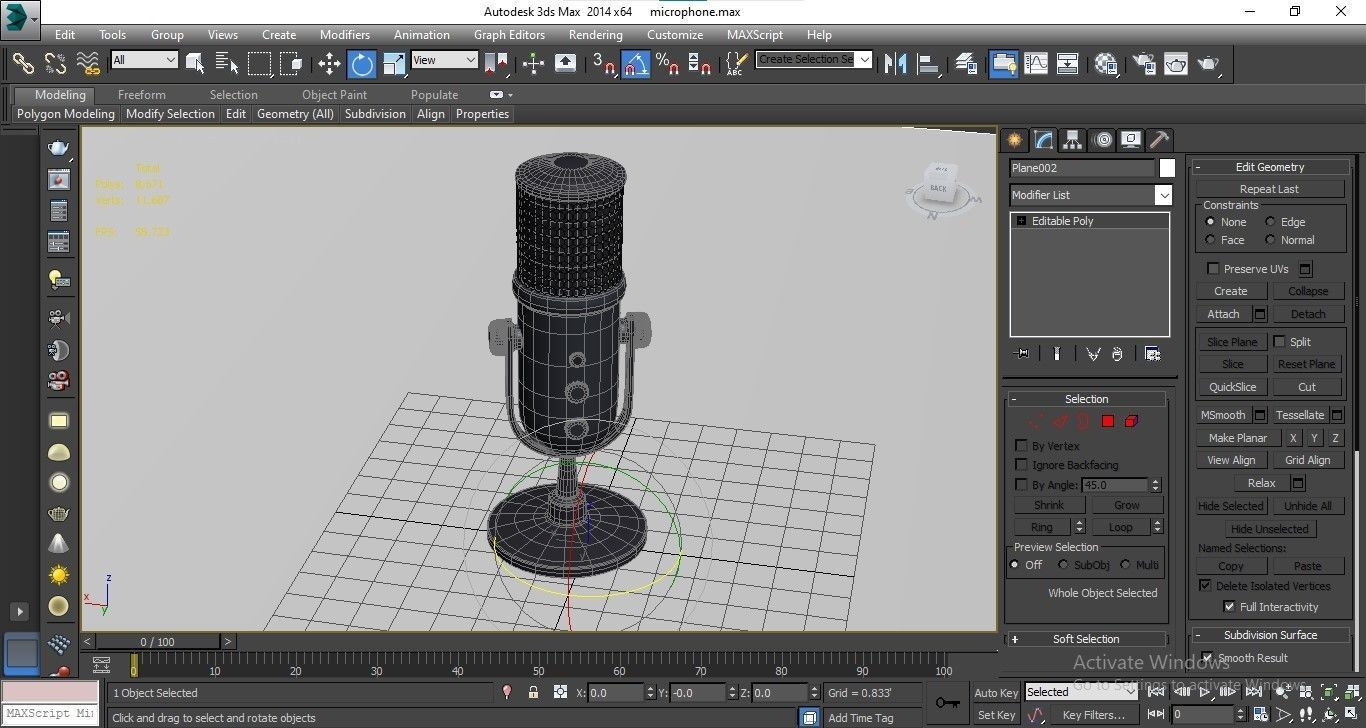Click the Attach button
Image resolution: width=1366 pixels, height=728 pixels.
point(1223,314)
